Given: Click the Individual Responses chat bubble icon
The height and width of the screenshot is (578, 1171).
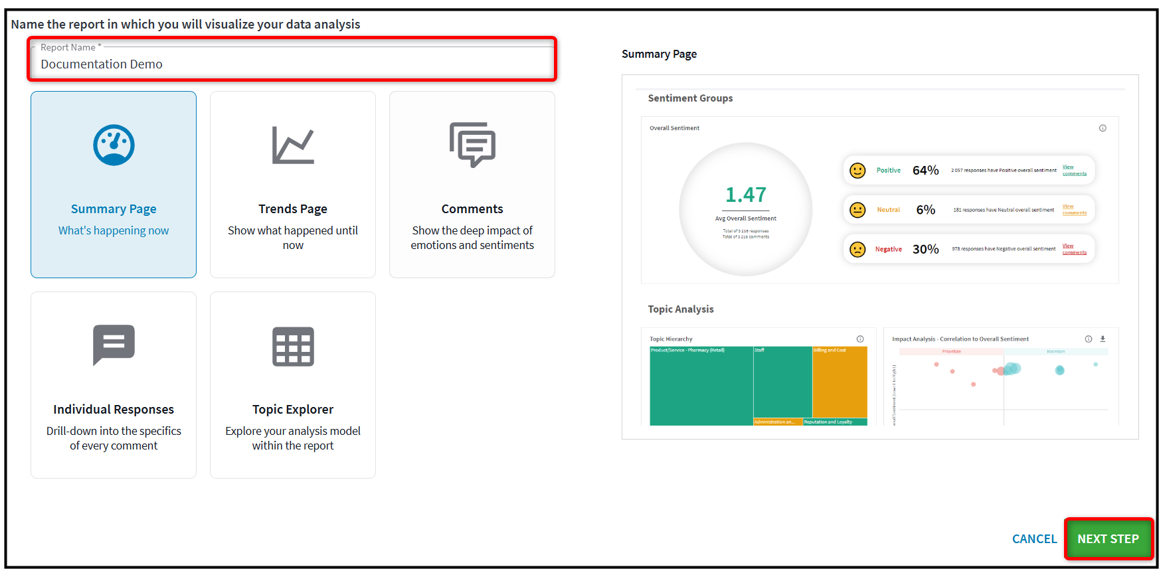Looking at the screenshot, I should tap(113, 344).
